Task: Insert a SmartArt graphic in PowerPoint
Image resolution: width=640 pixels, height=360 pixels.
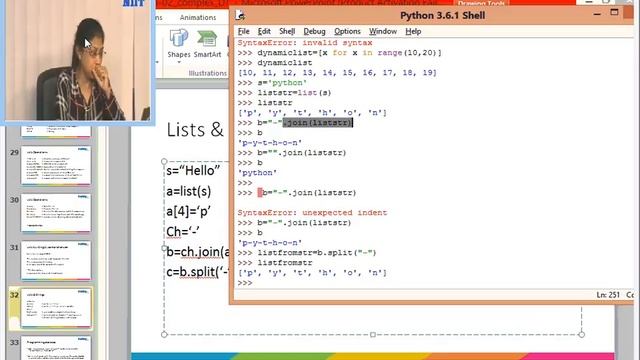Action: point(207,44)
